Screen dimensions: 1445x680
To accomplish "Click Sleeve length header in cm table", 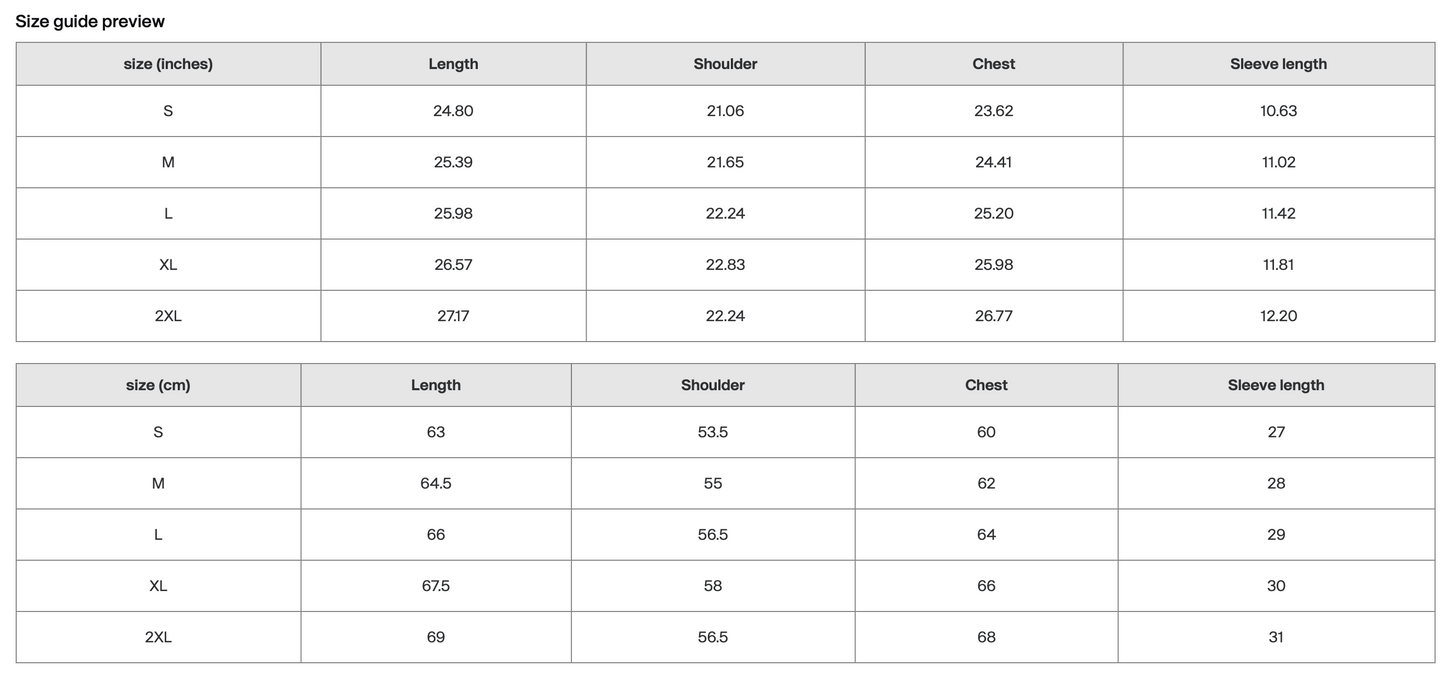I will pyautogui.click(x=1276, y=385).
